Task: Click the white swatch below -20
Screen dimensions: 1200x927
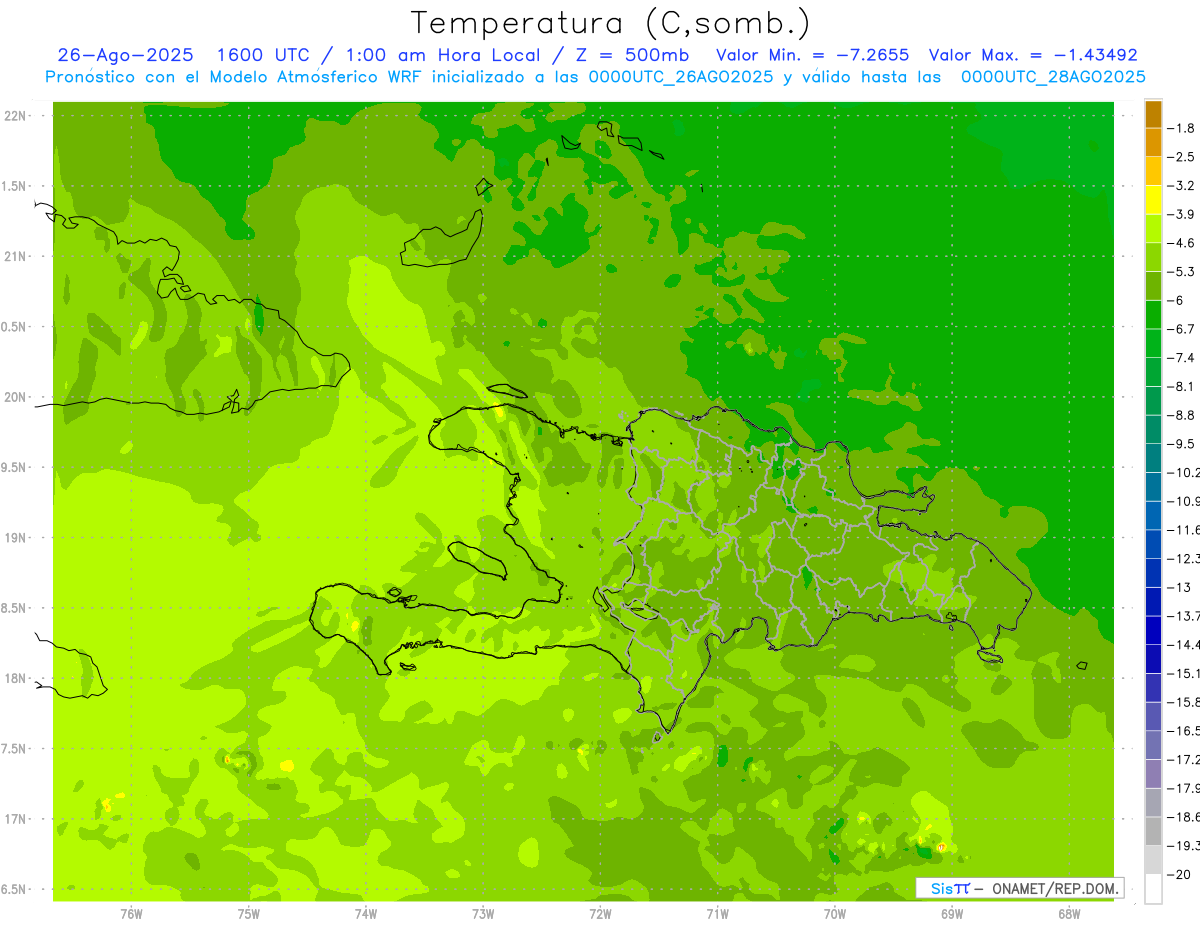Action: click(1153, 889)
